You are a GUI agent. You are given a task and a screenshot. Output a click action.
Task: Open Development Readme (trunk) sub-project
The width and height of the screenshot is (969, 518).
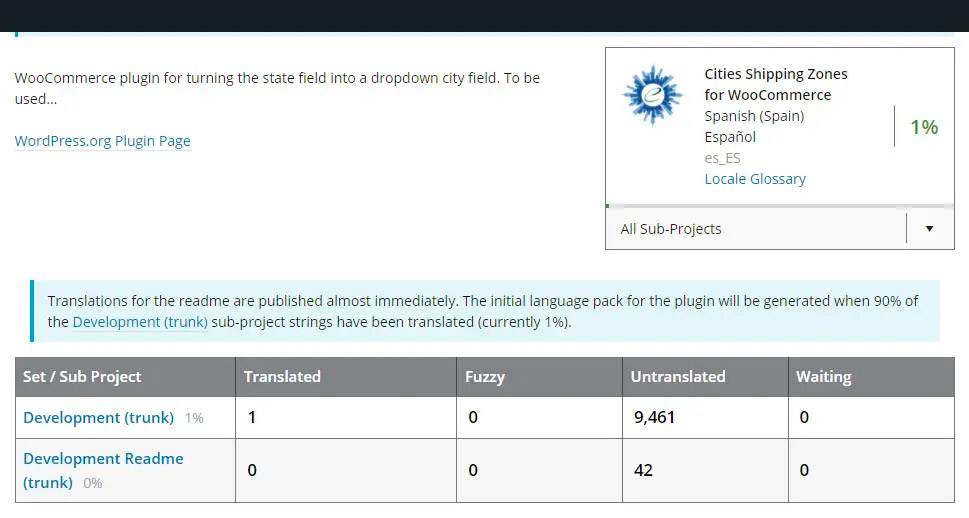pos(103,459)
